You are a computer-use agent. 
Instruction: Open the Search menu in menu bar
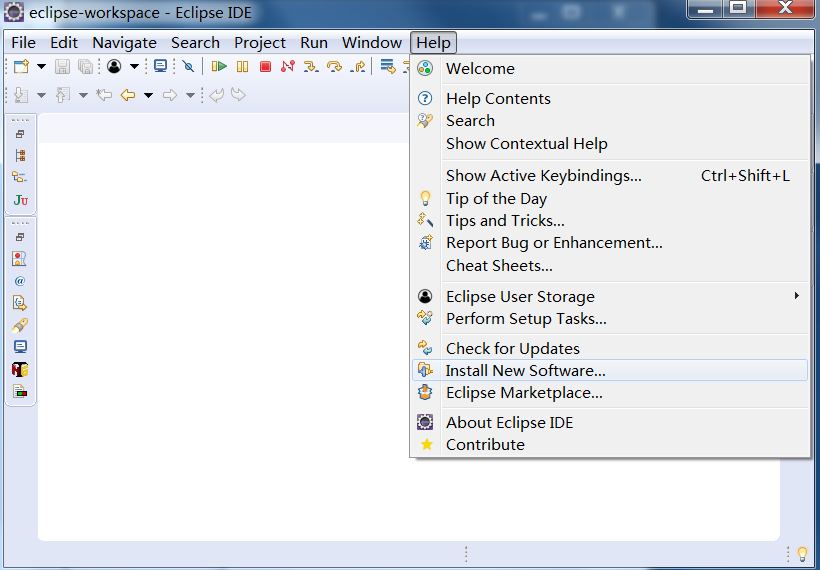[195, 42]
